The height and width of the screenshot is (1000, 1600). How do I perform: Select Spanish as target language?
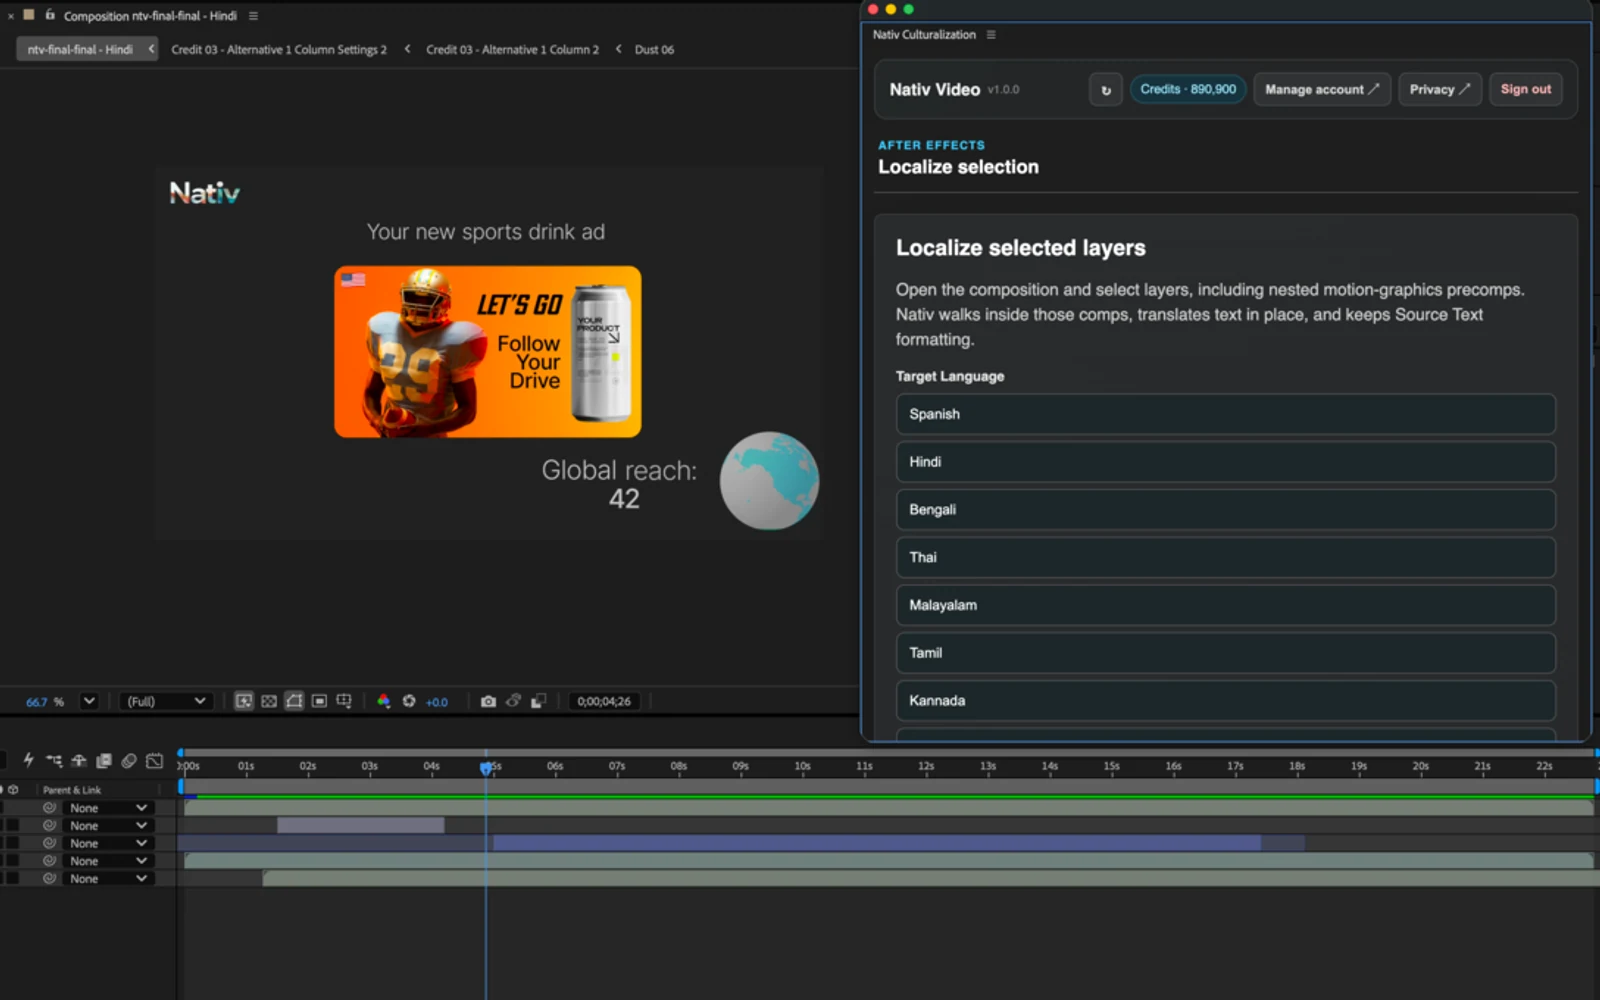click(x=1226, y=414)
